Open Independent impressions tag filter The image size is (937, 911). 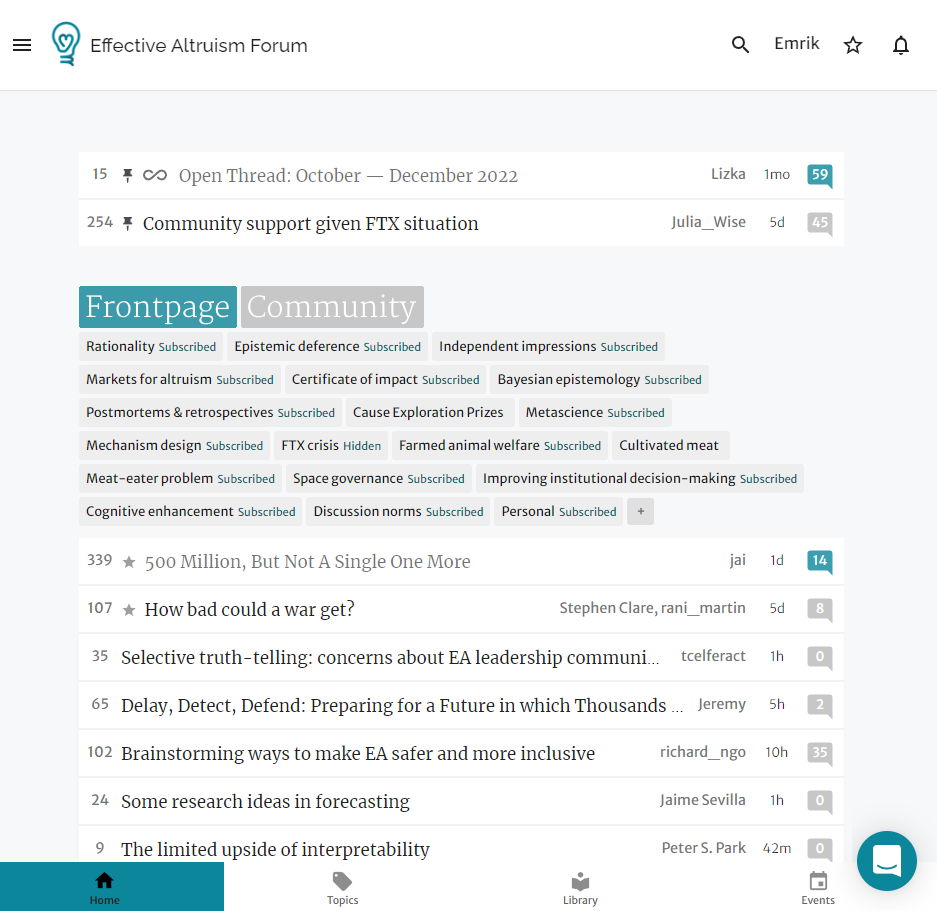pyautogui.click(x=548, y=347)
